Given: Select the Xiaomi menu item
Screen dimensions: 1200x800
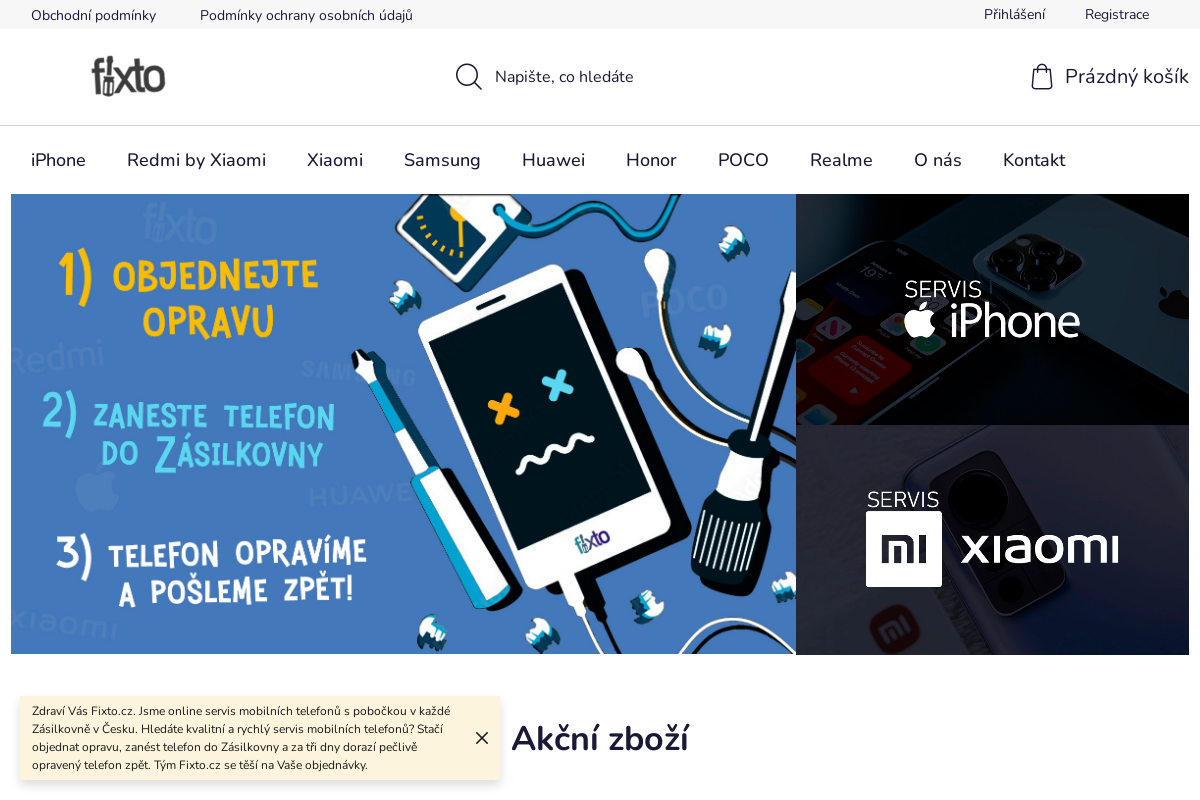Looking at the screenshot, I should (335, 160).
